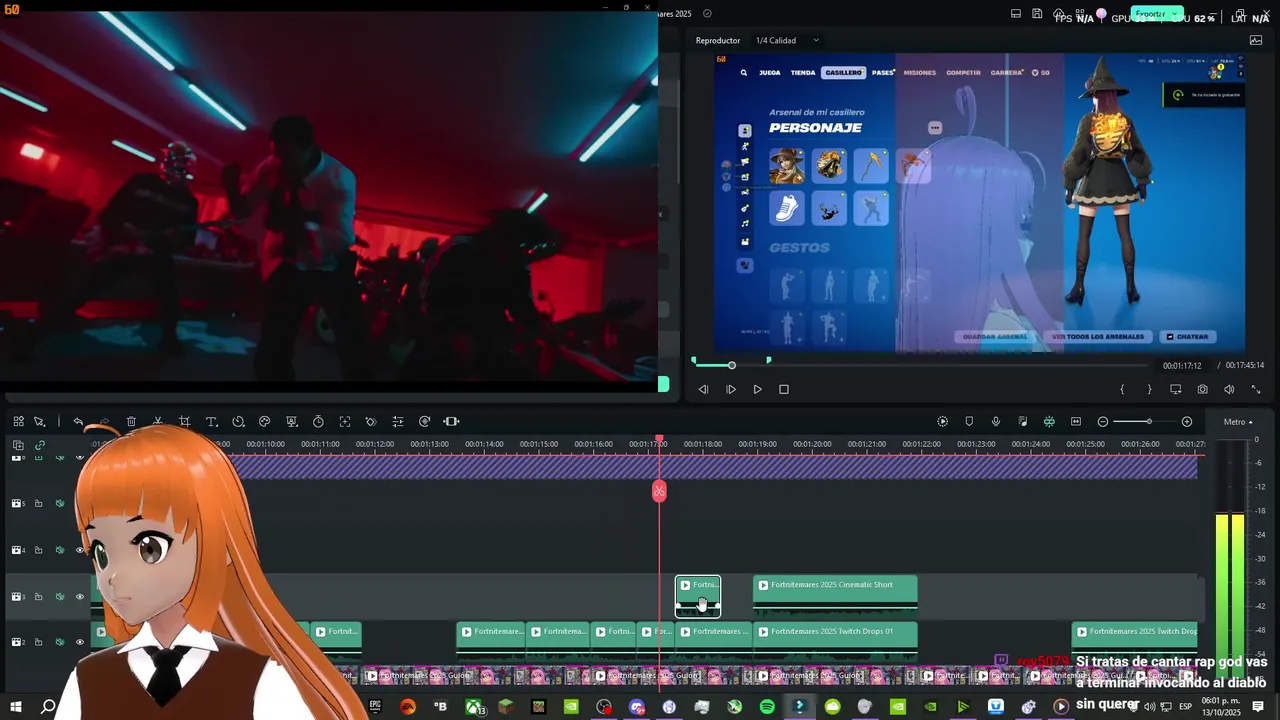Screen dimensions: 1280x720
Task: Mute video track 5
Action: point(60,504)
